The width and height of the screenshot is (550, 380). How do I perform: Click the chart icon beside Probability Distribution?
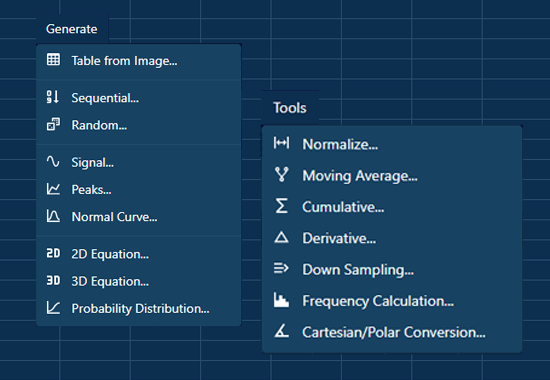(53, 308)
